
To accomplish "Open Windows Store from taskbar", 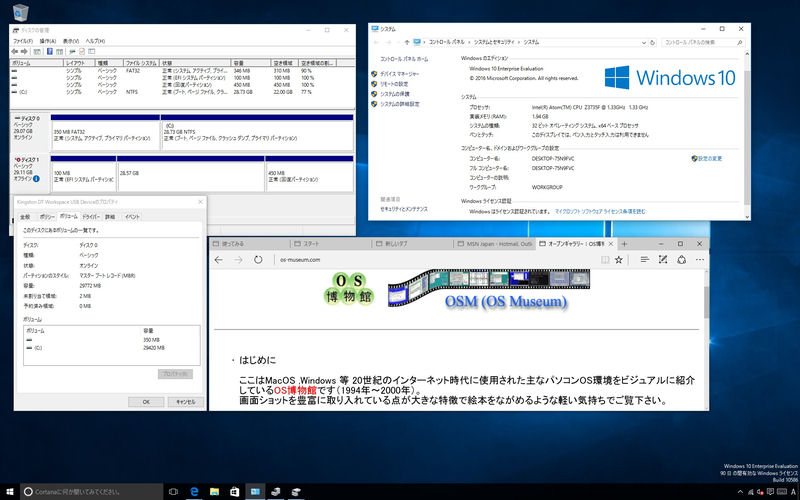I will [x=235, y=492].
